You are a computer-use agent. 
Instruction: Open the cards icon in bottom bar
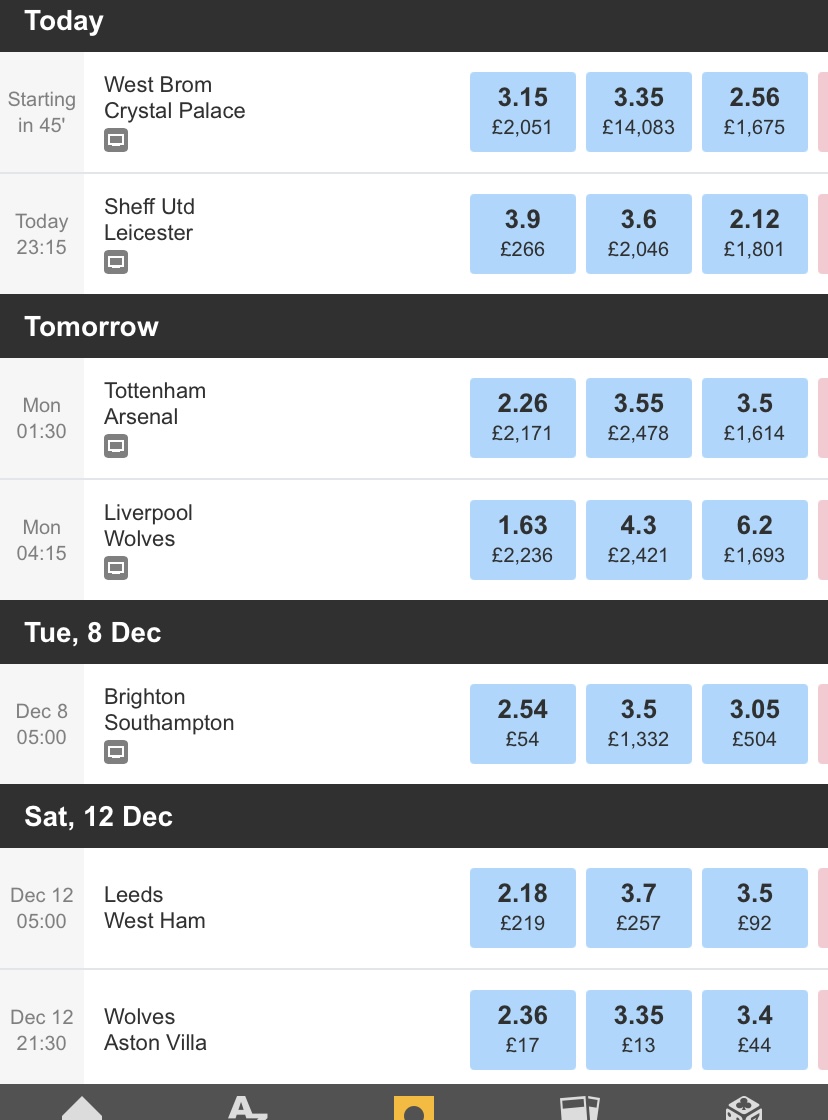(x=579, y=1106)
